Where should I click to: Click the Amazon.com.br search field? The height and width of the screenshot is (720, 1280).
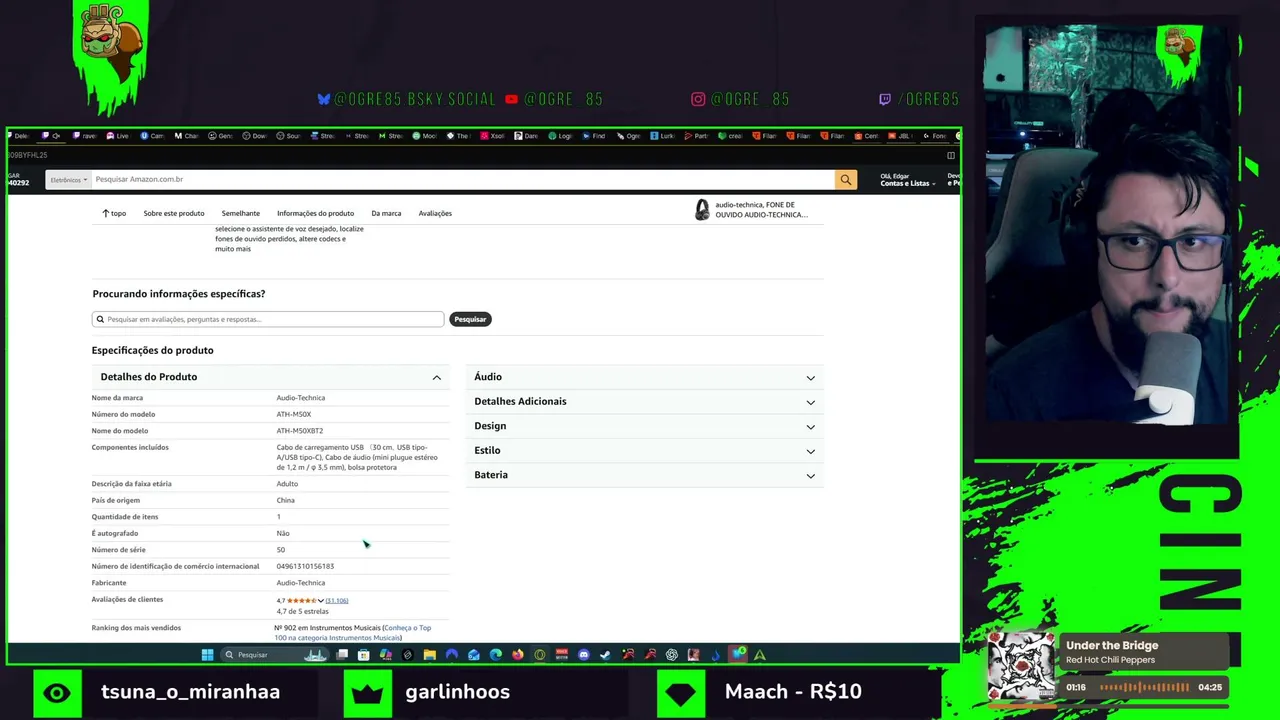tap(462, 180)
